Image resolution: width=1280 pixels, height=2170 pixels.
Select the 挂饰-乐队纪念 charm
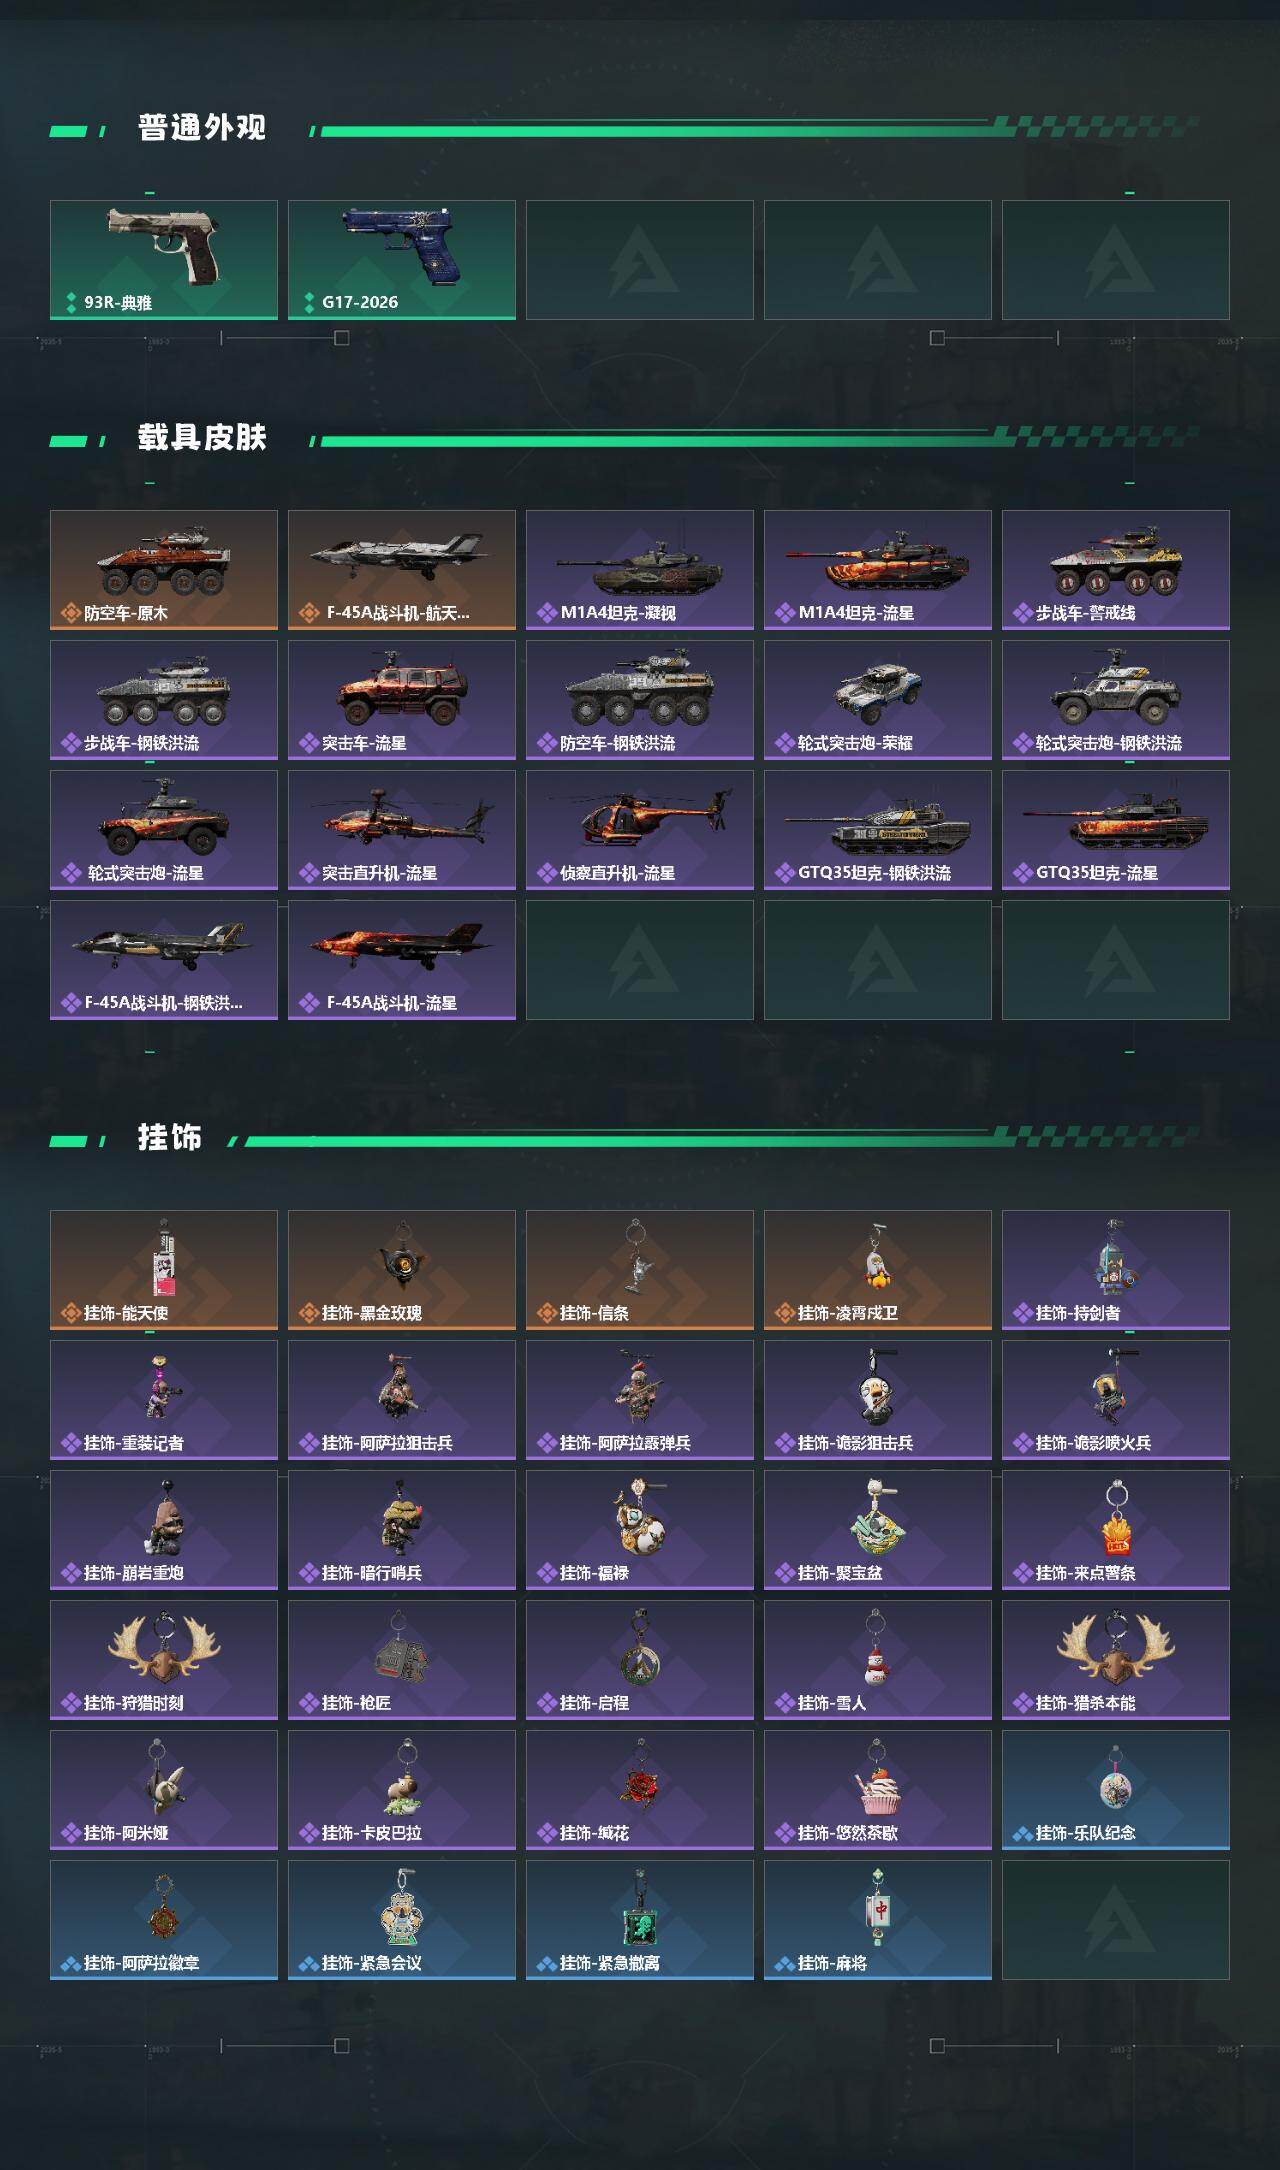[1116, 1790]
